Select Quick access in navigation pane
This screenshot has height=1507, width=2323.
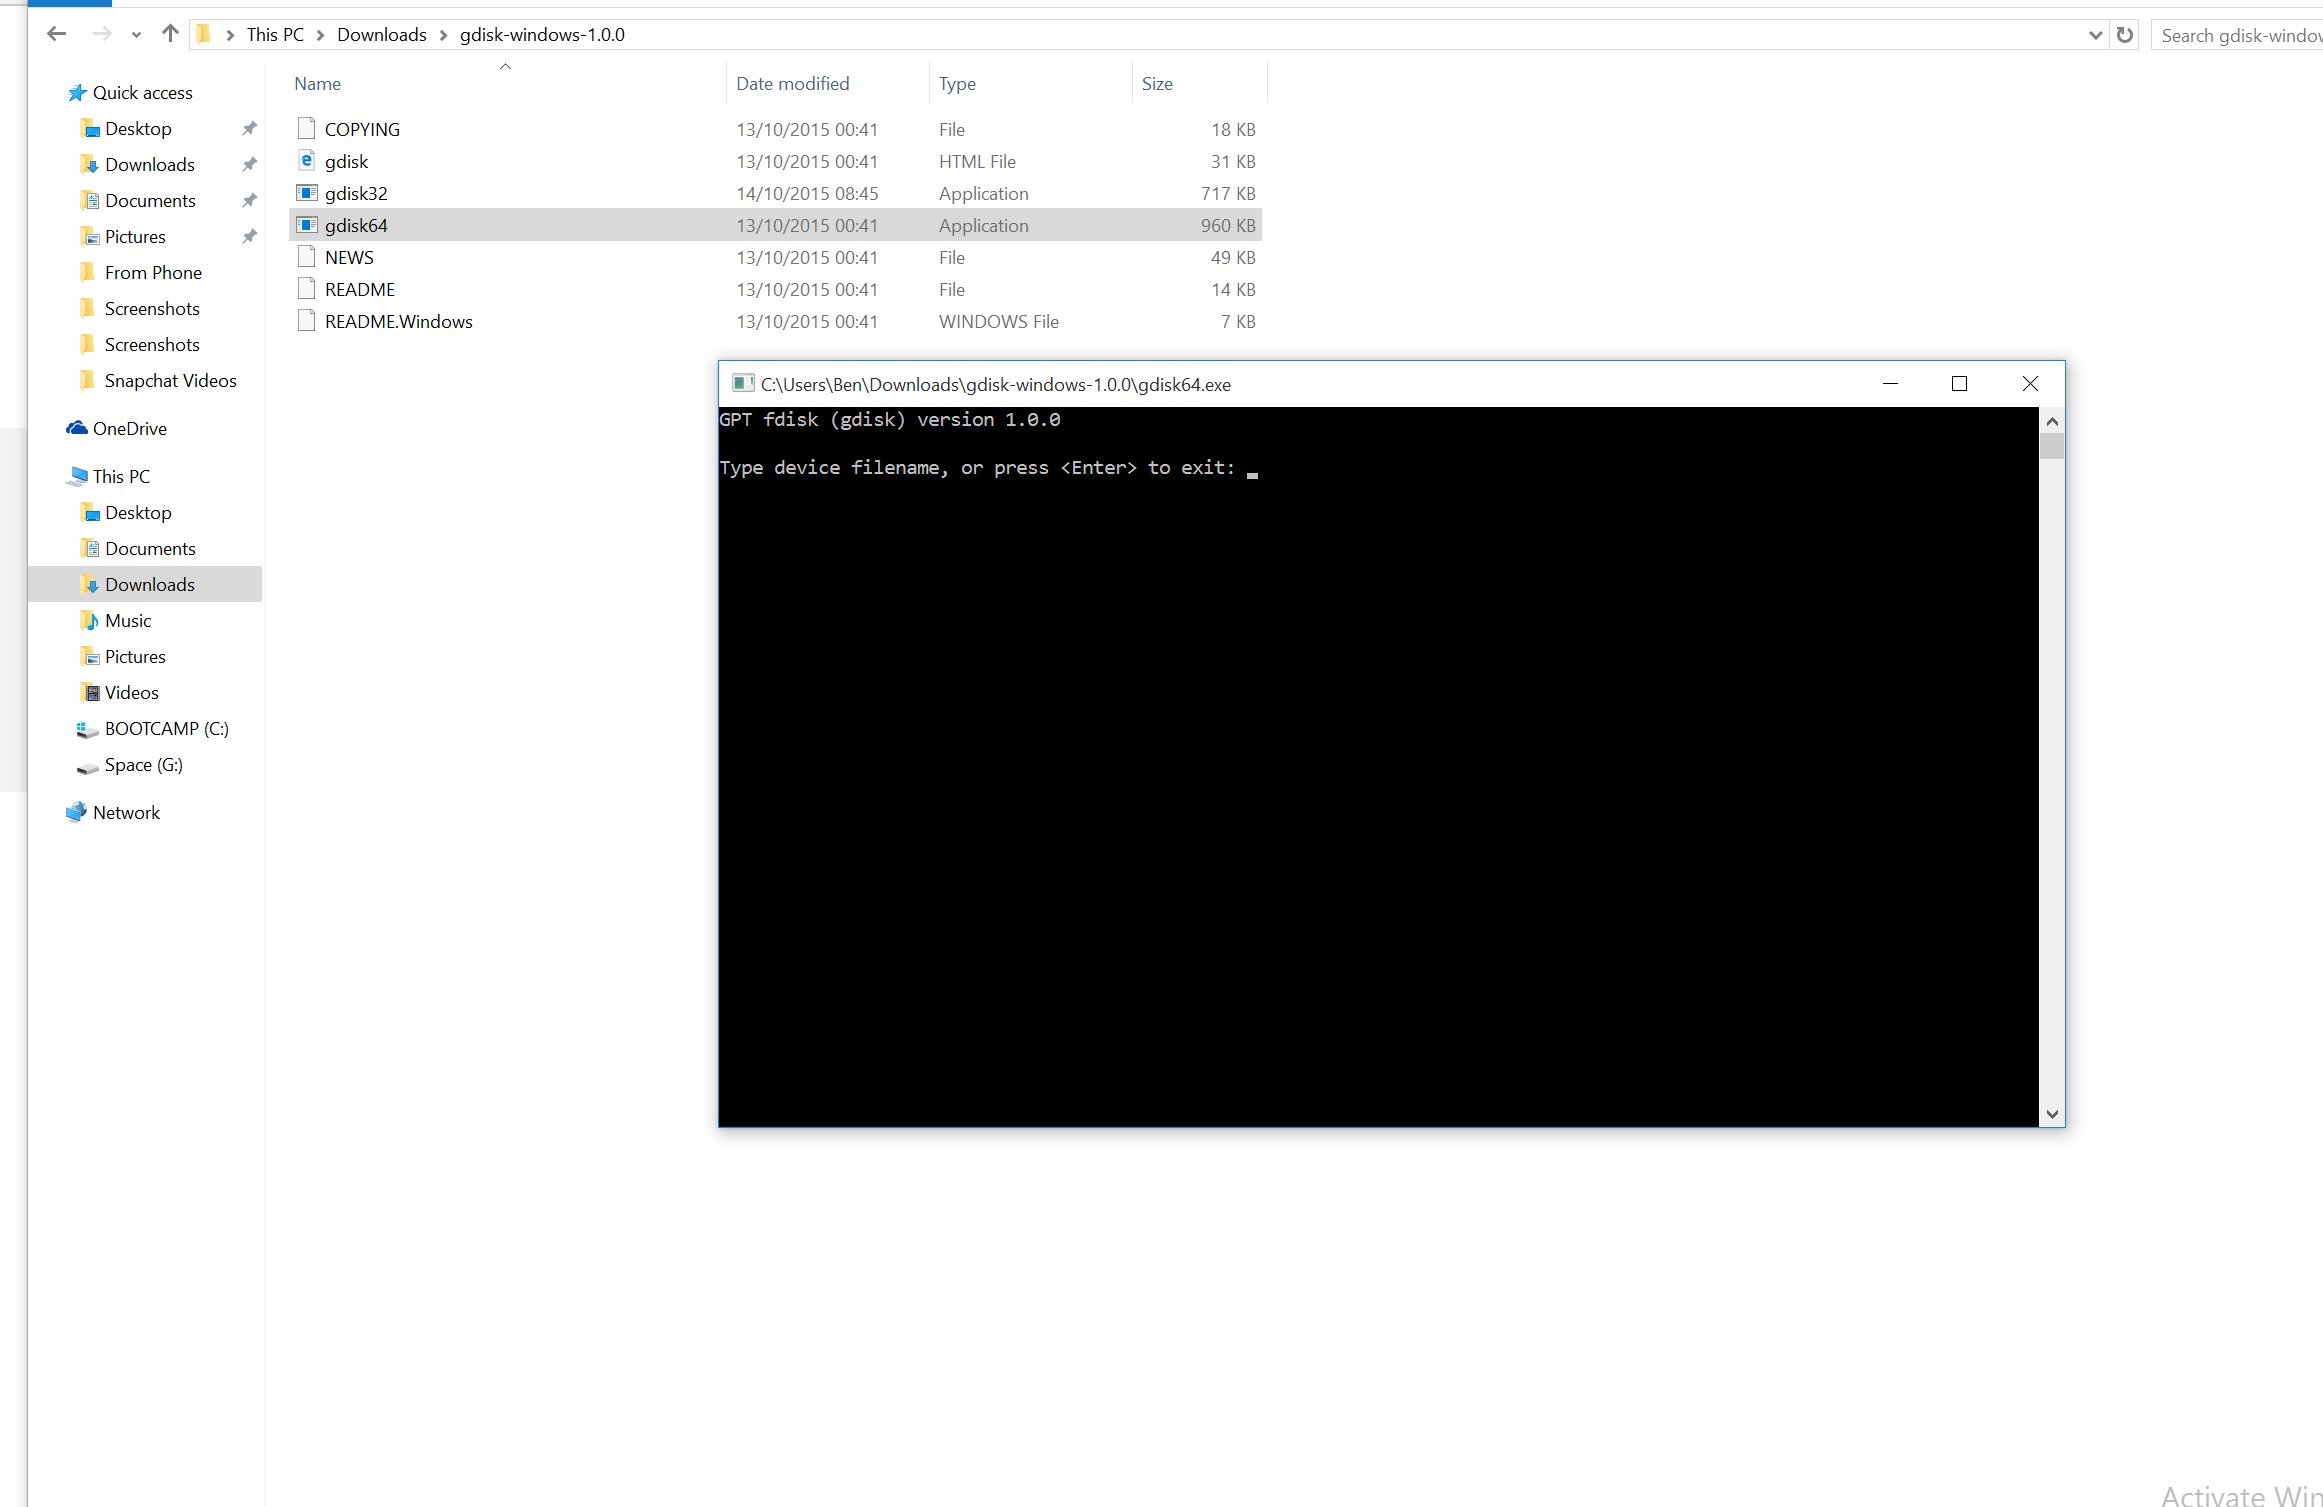142,92
